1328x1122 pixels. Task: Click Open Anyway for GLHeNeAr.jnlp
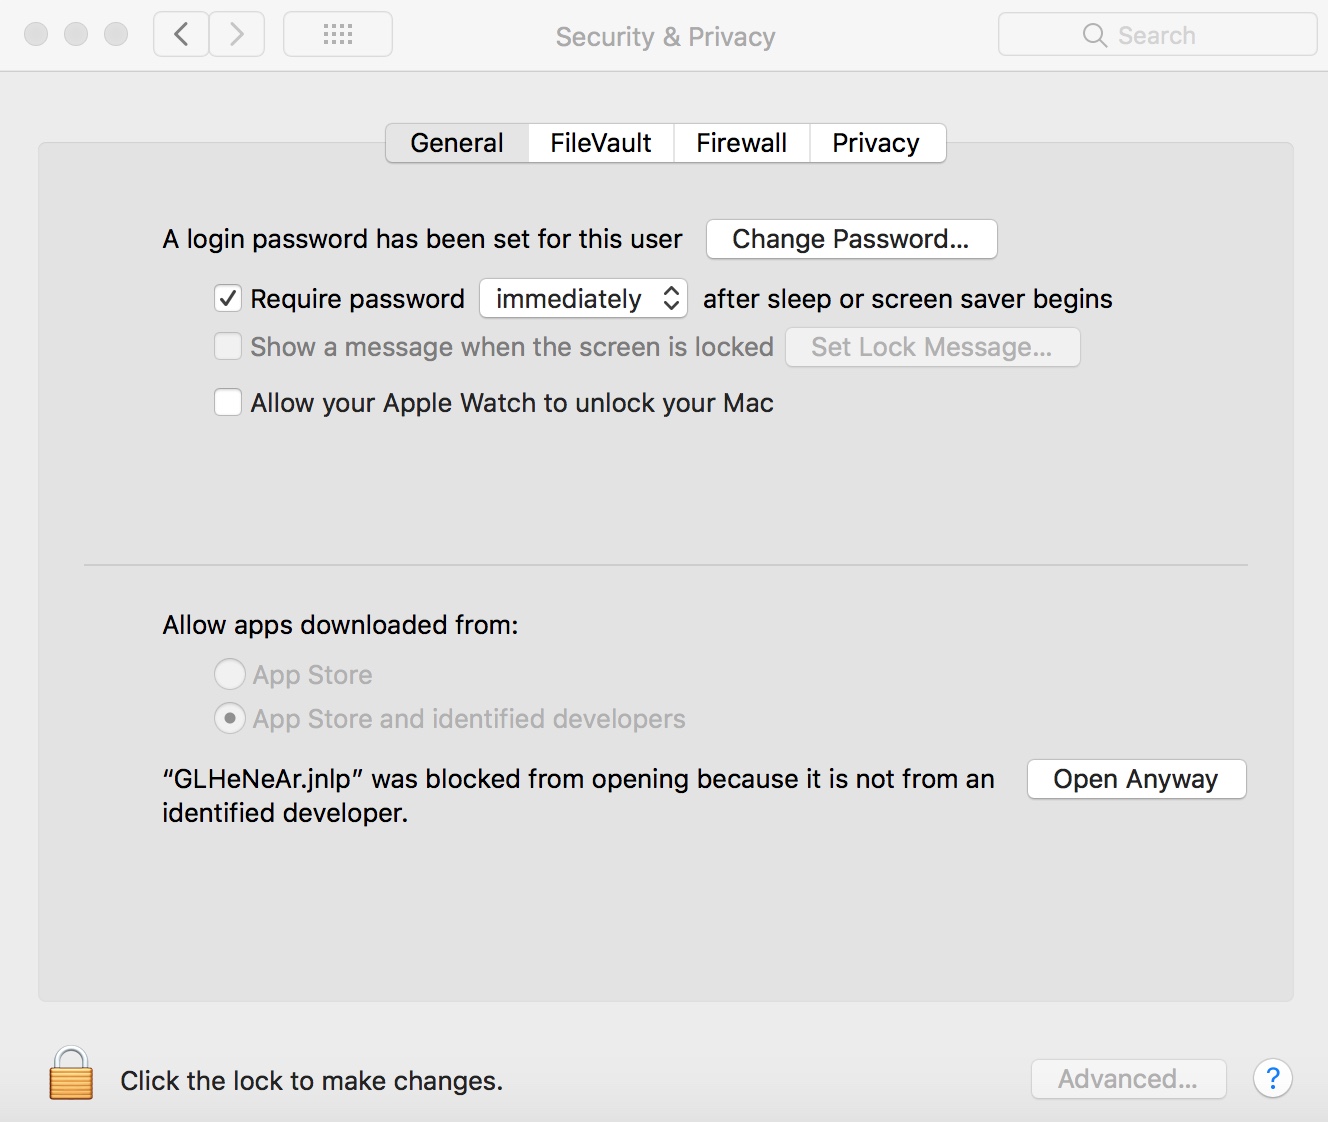pyautogui.click(x=1136, y=779)
